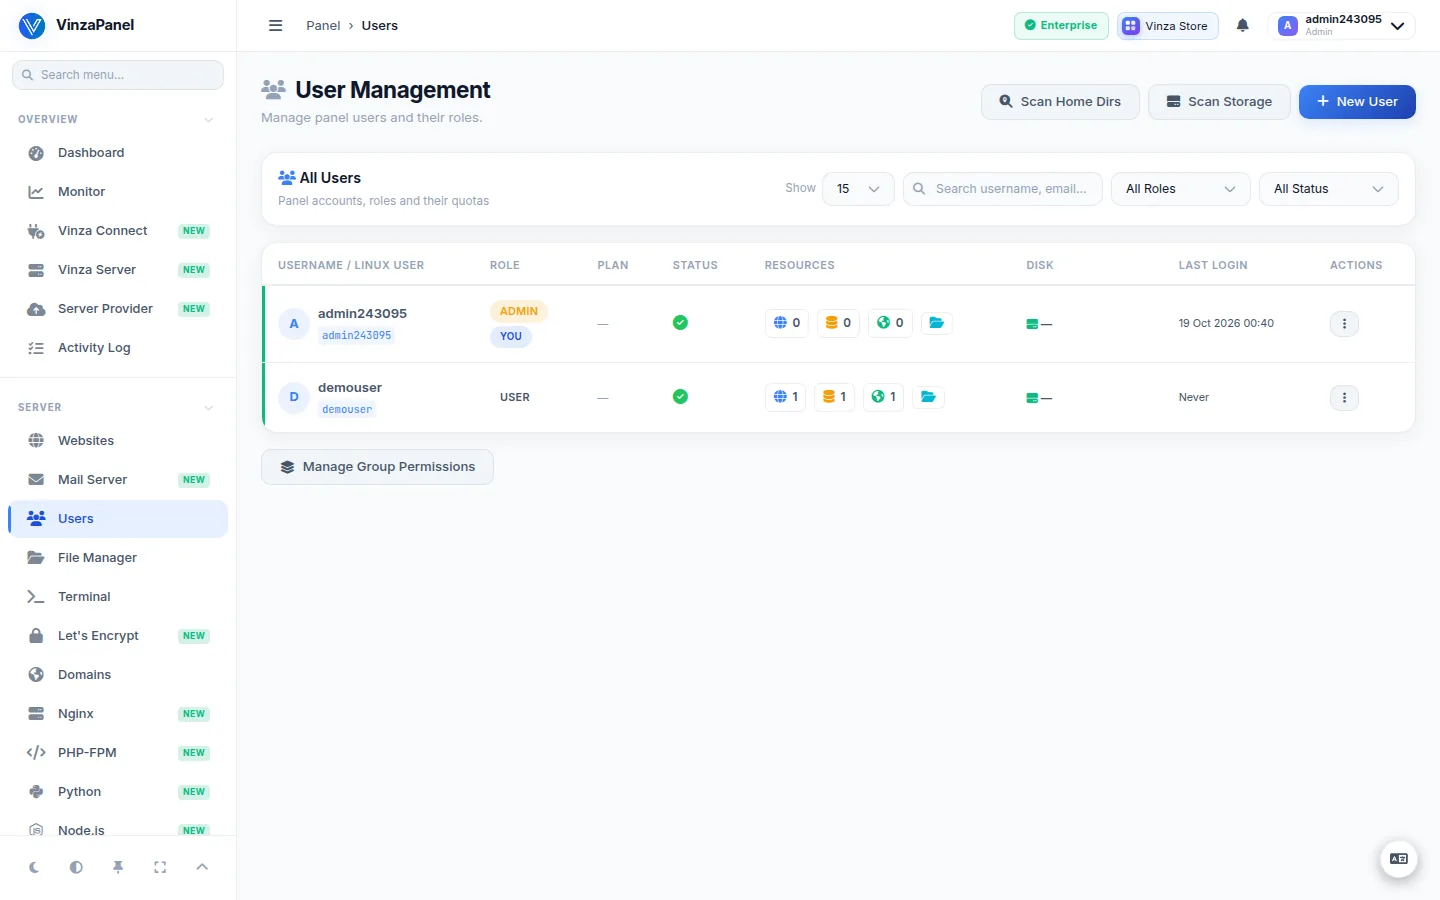The width and height of the screenshot is (1440, 900).
Task: Toggle dark mode moon icon
Action: pyautogui.click(x=34, y=868)
